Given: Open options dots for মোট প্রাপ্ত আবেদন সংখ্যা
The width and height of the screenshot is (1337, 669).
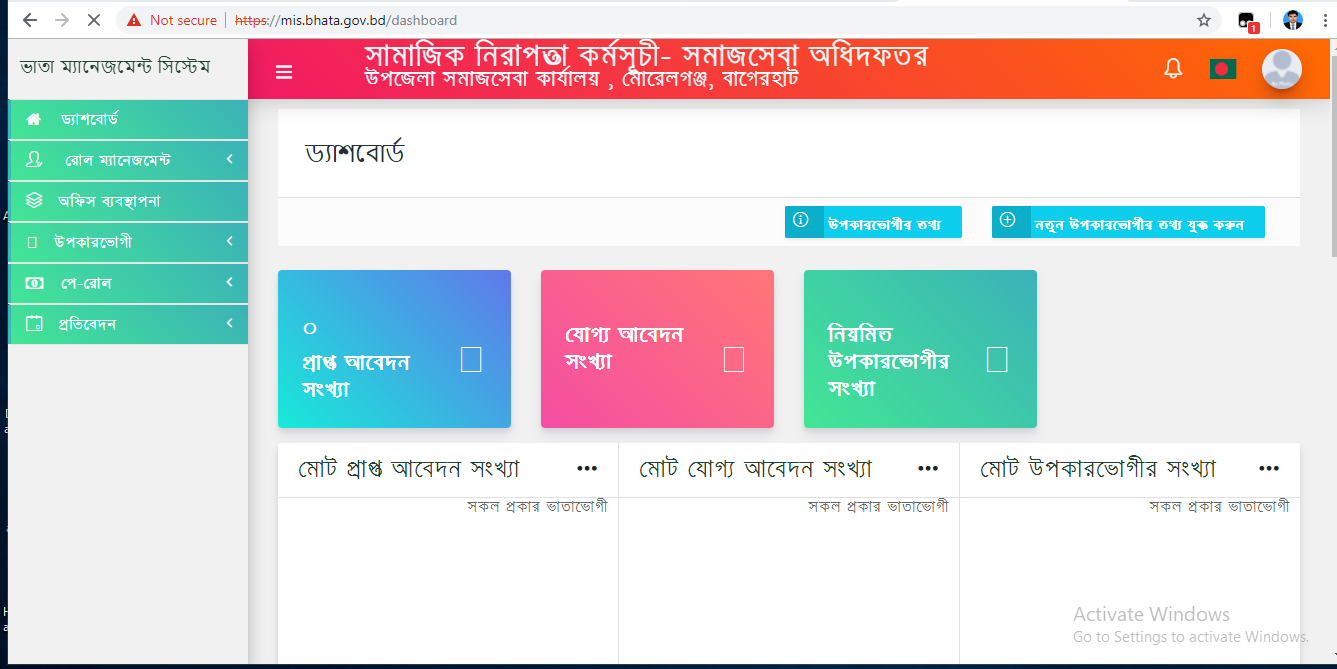Looking at the screenshot, I should coord(587,469).
